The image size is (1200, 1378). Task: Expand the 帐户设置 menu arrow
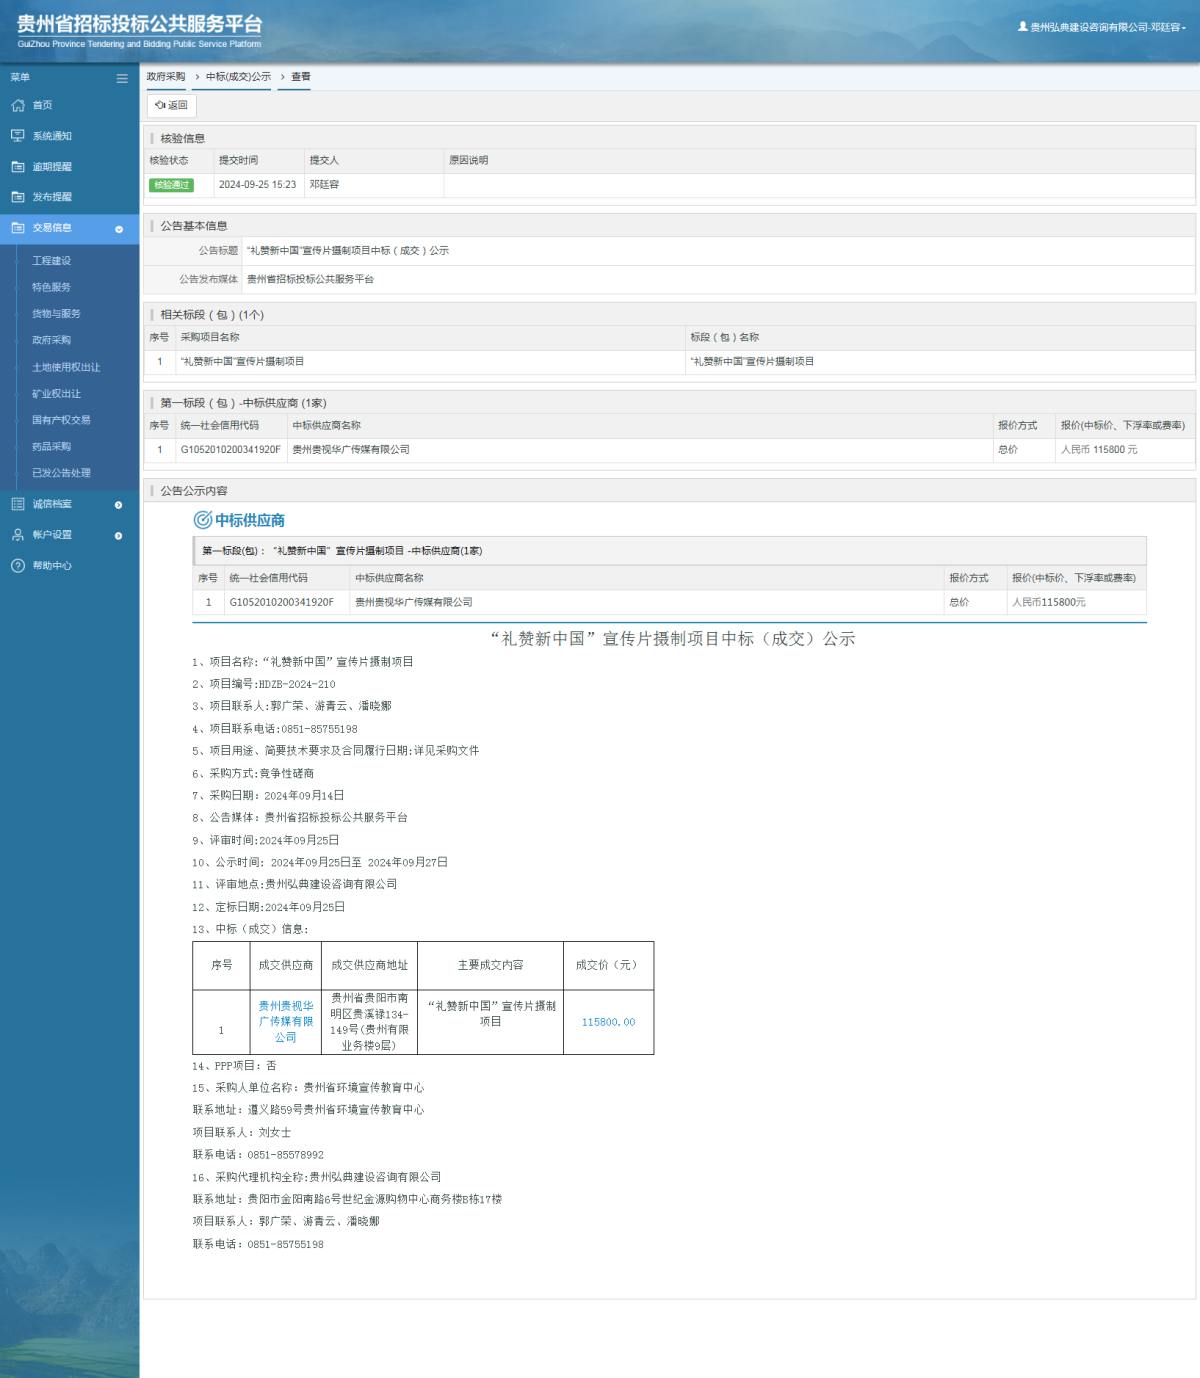coord(119,536)
